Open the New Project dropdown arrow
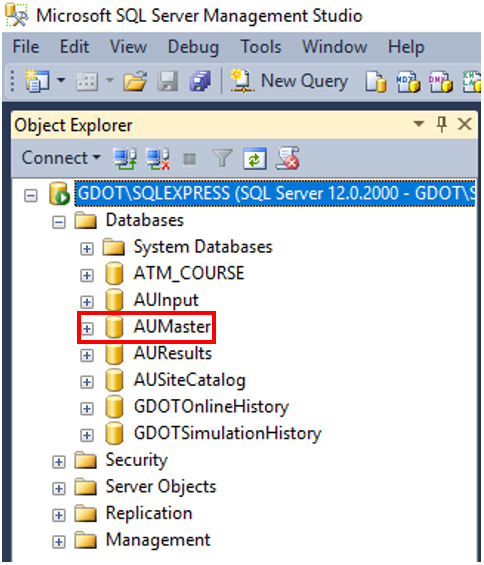 click(x=61, y=80)
